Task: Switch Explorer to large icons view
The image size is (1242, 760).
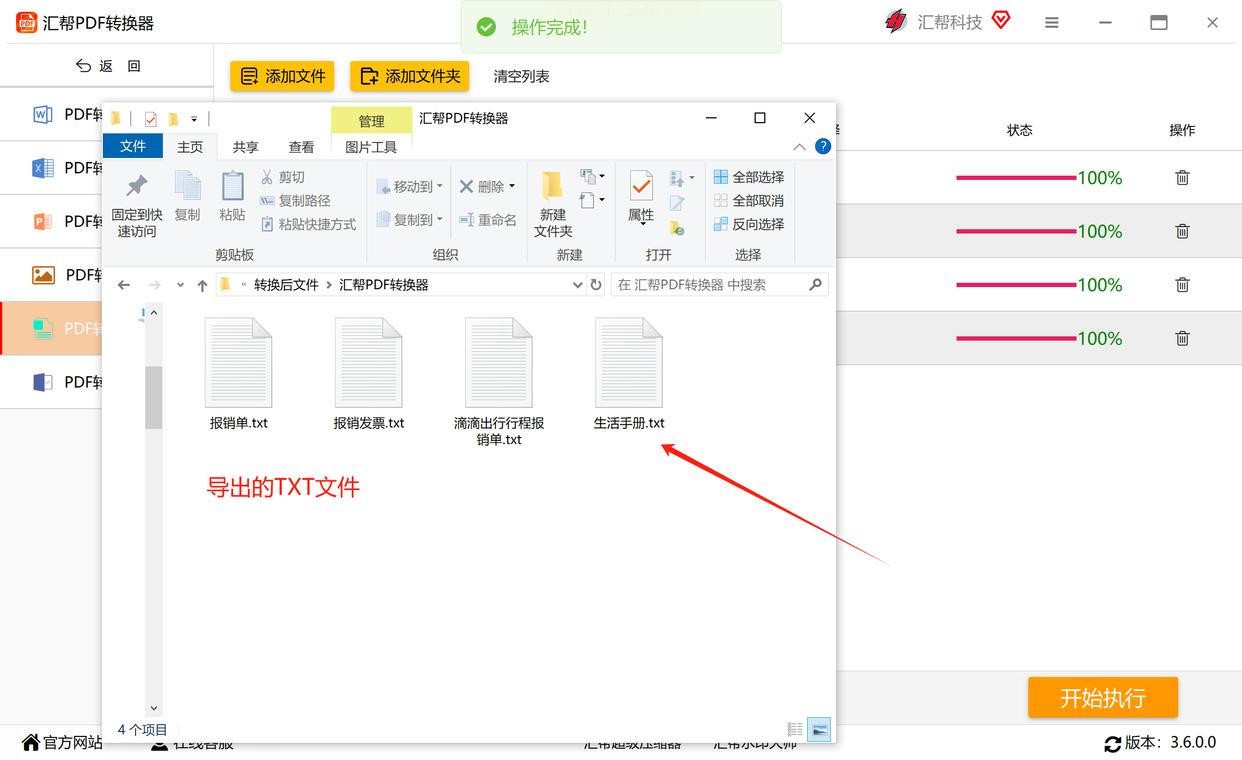Action: pos(819,730)
